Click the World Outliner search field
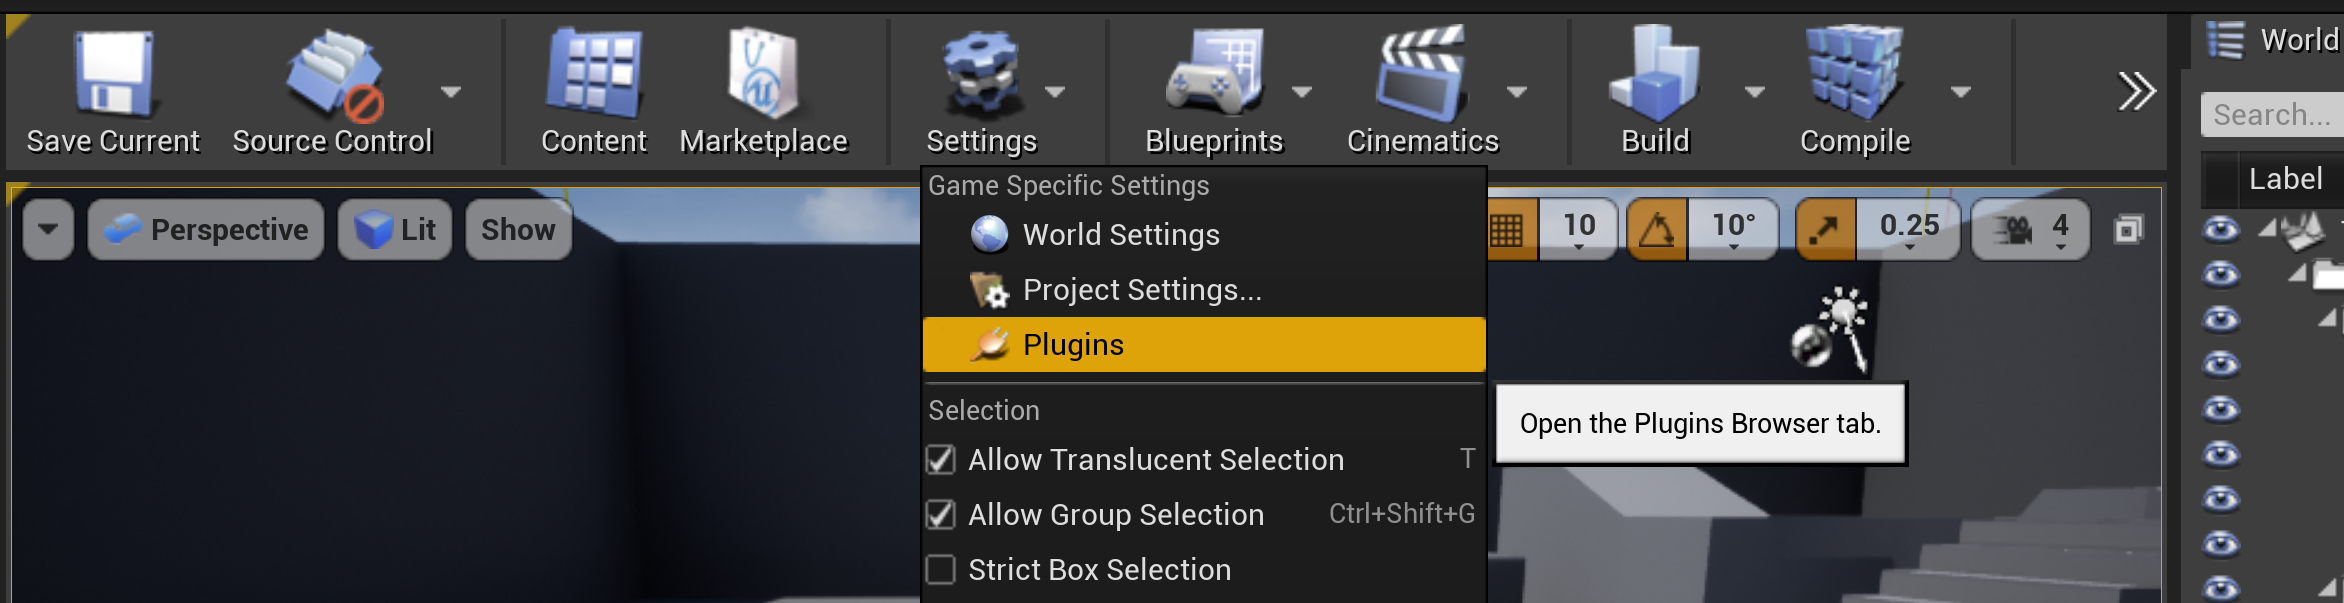The width and height of the screenshot is (2344, 603). (2272, 115)
